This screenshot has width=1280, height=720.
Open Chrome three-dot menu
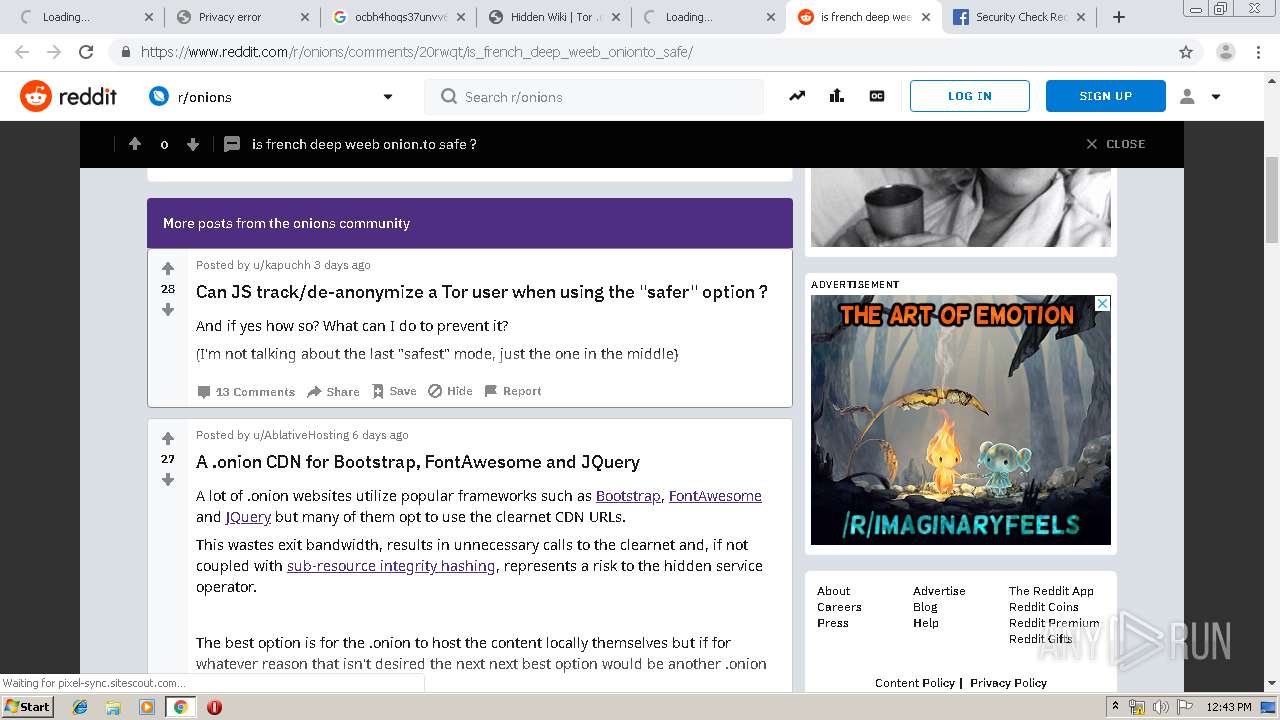tap(1260, 52)
